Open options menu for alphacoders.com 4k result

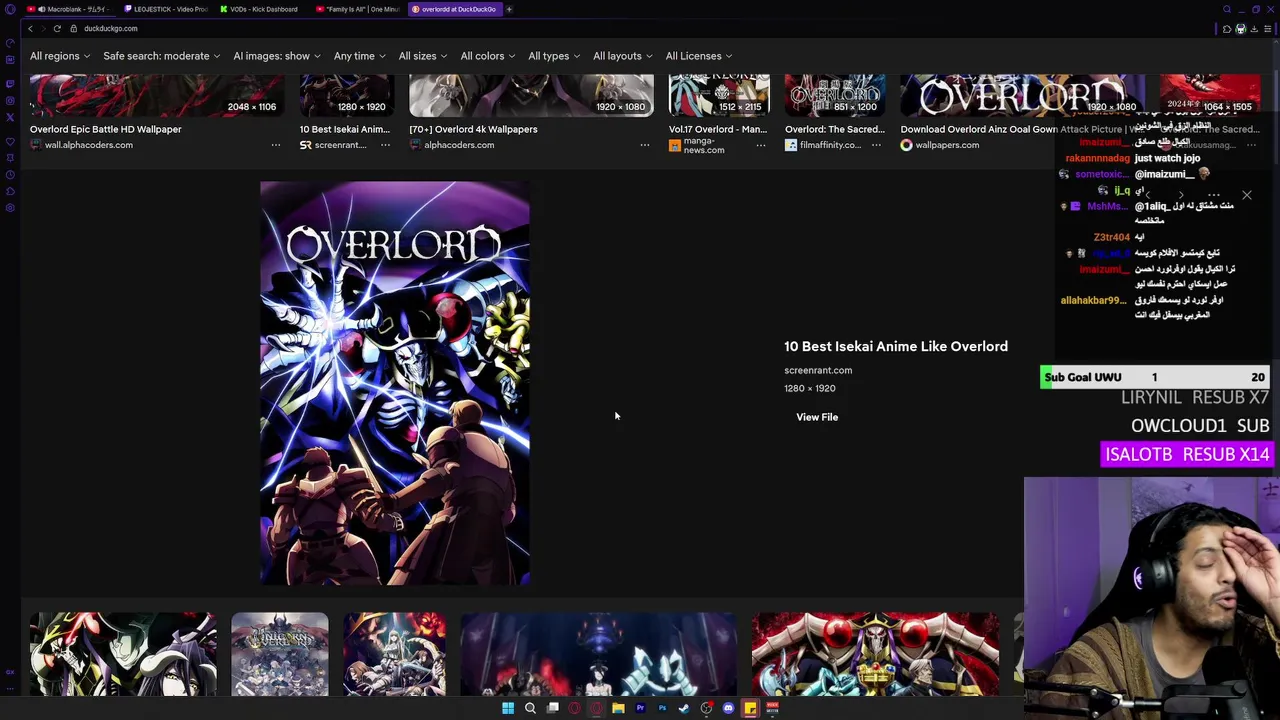645,145
